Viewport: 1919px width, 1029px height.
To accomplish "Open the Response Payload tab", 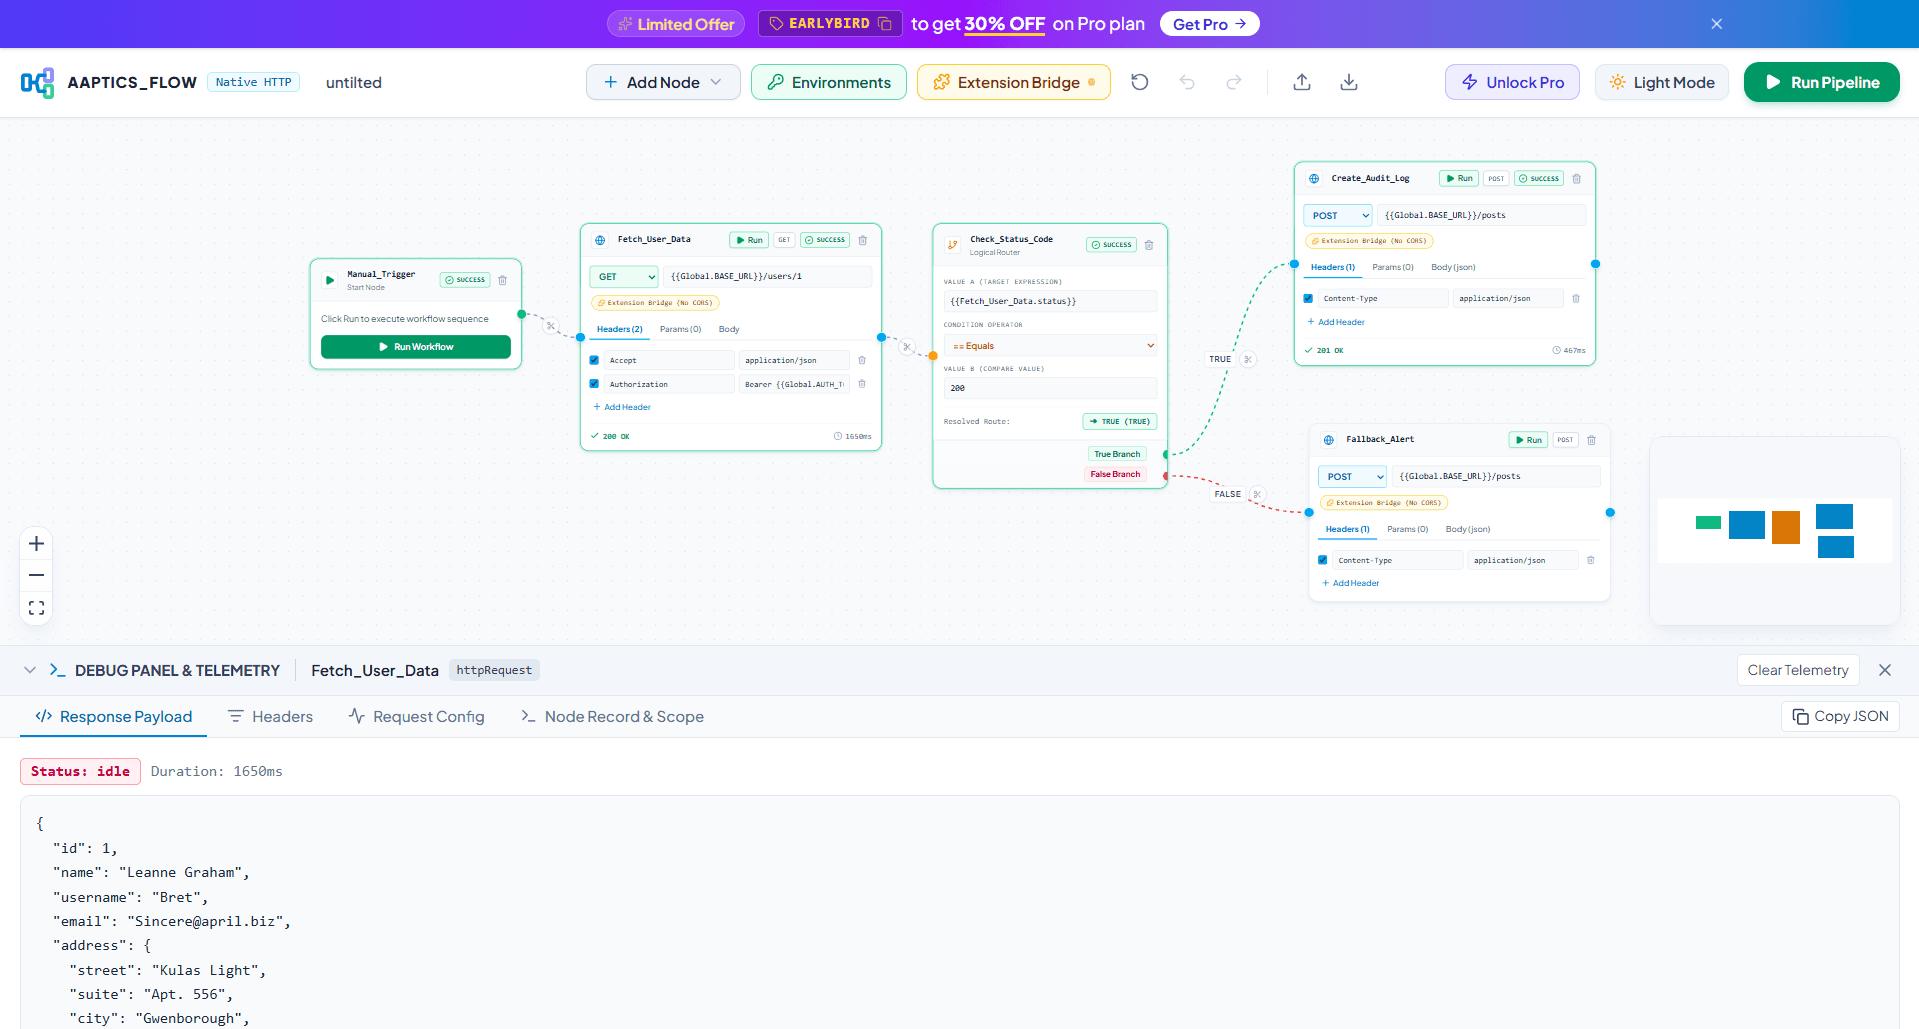I will (113, 717).
